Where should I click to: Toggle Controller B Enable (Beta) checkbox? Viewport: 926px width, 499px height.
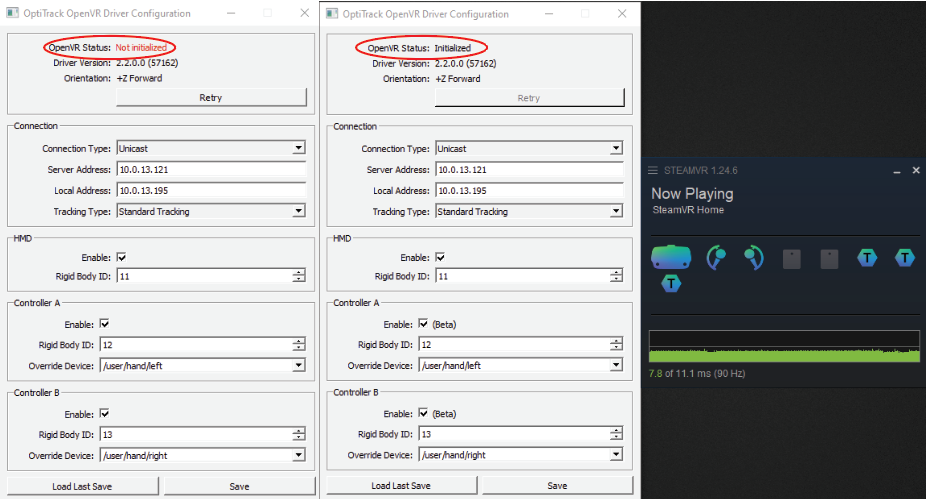pos(424,413)
